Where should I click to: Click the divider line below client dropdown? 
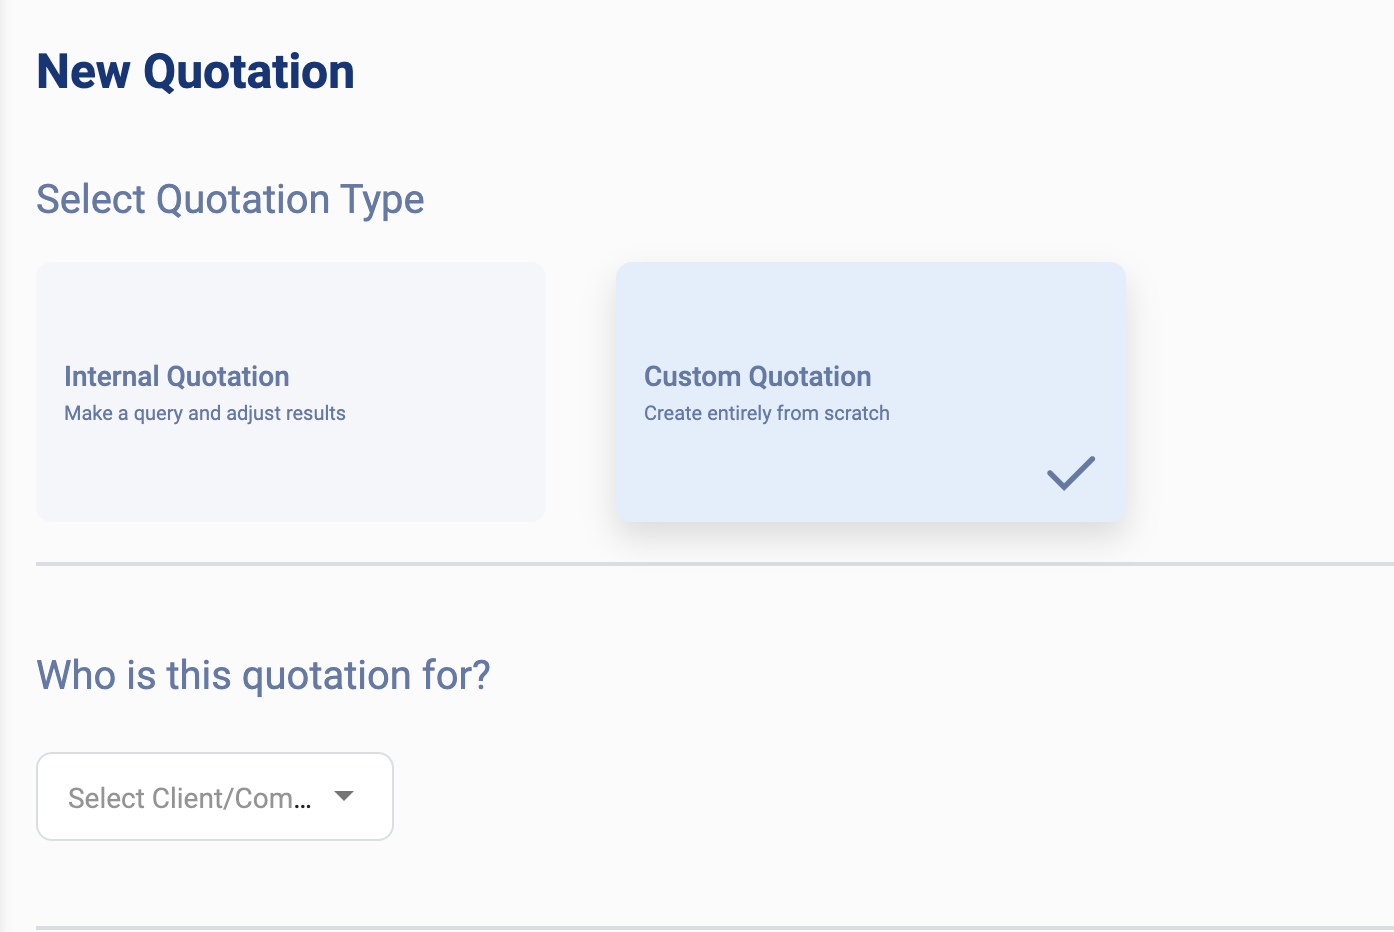(700, 928)
